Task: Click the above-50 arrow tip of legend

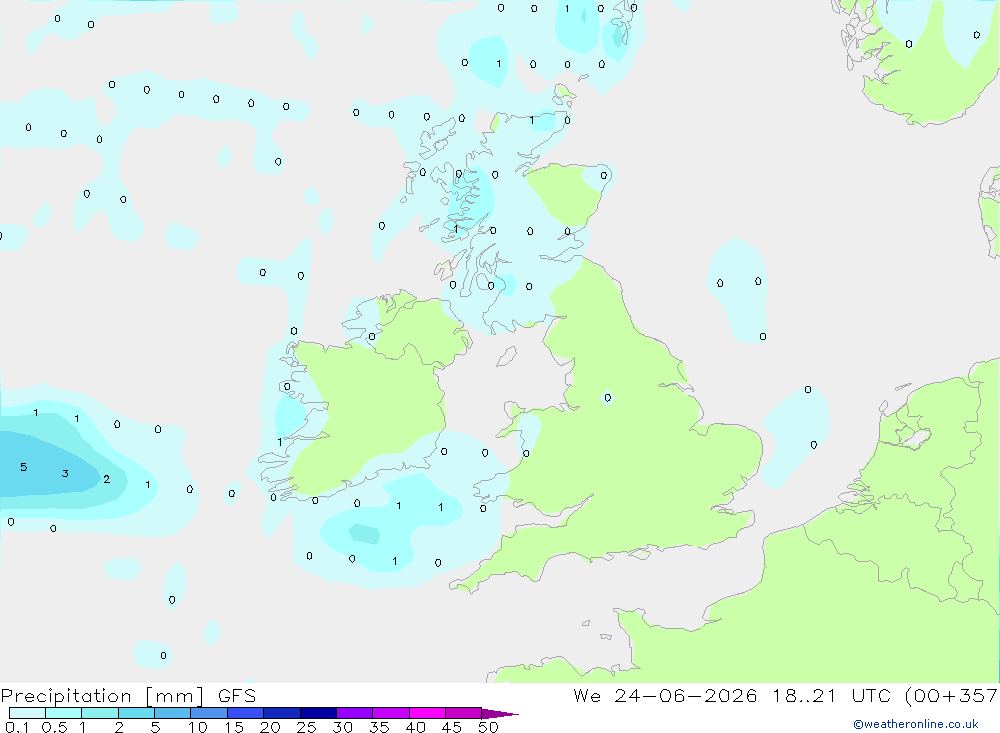Action: 499,713
